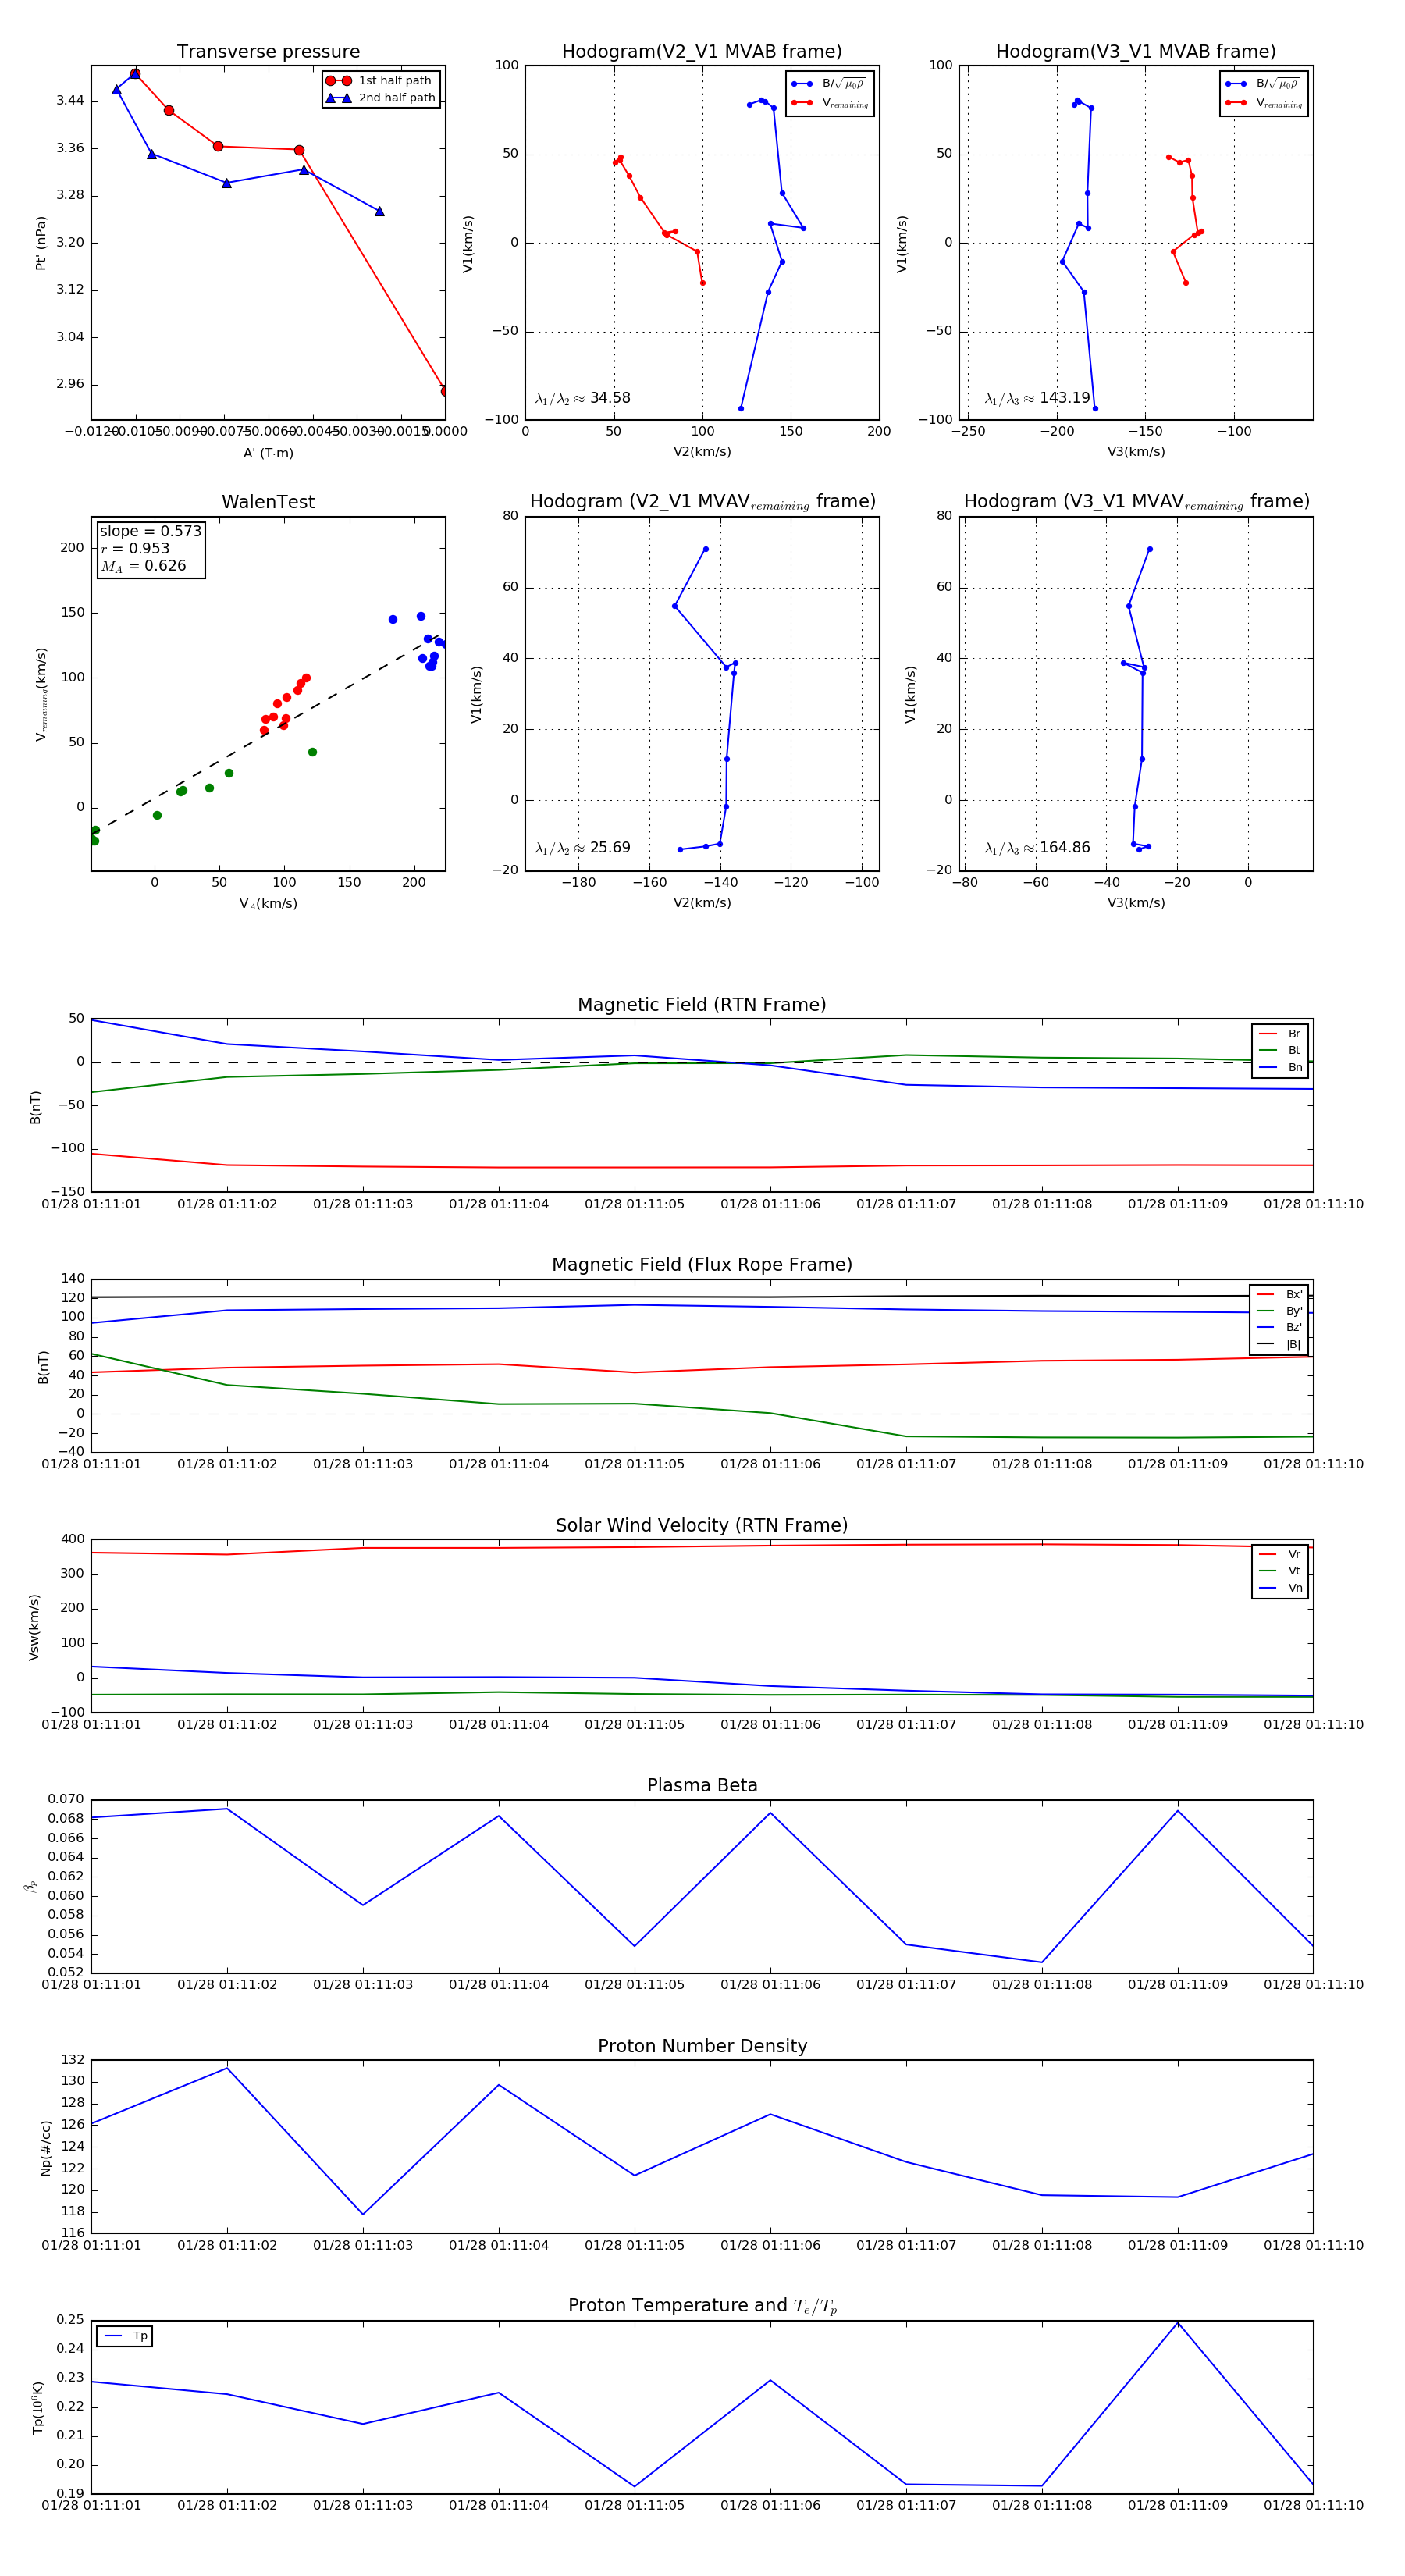The height and width of the screenshot is (2576, 1405).
Task: Select the "Hodogram(V2_V1 MVAB frame)" title
Action: point(702,52)
